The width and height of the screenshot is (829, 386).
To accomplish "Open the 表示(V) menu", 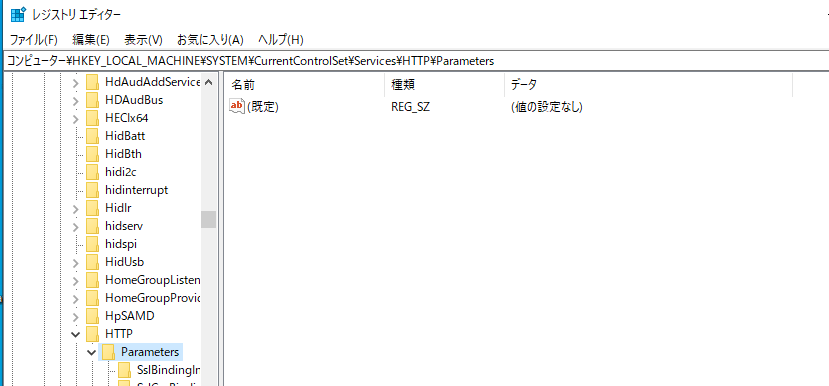I will coord(143,40).
